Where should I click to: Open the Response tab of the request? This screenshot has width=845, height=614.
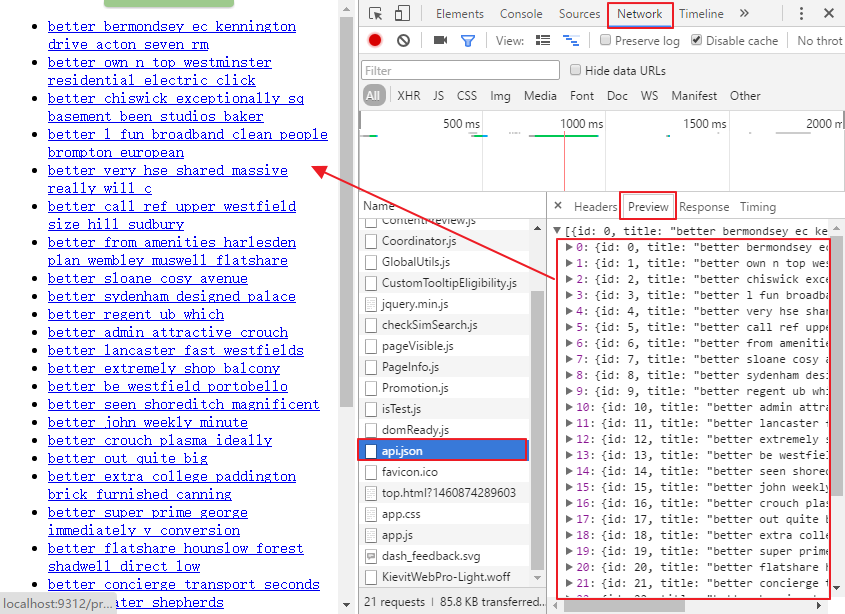coord(704,206)
